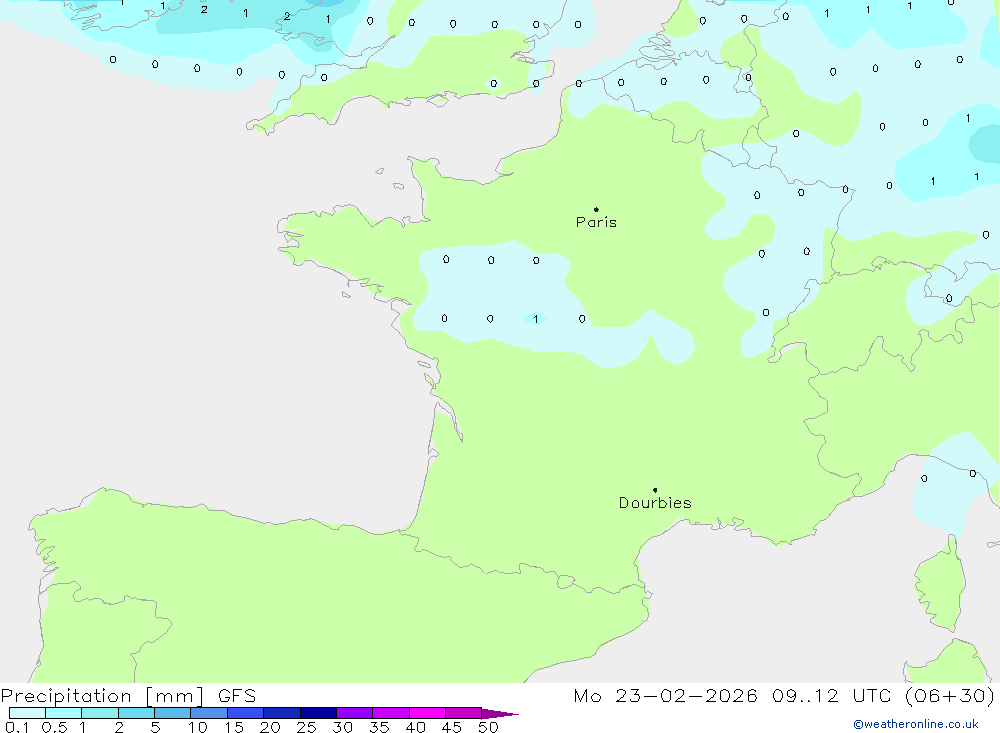Pick the legend swatch between 2 and 5
1000x733 pixels.
[x=136, y=713]
